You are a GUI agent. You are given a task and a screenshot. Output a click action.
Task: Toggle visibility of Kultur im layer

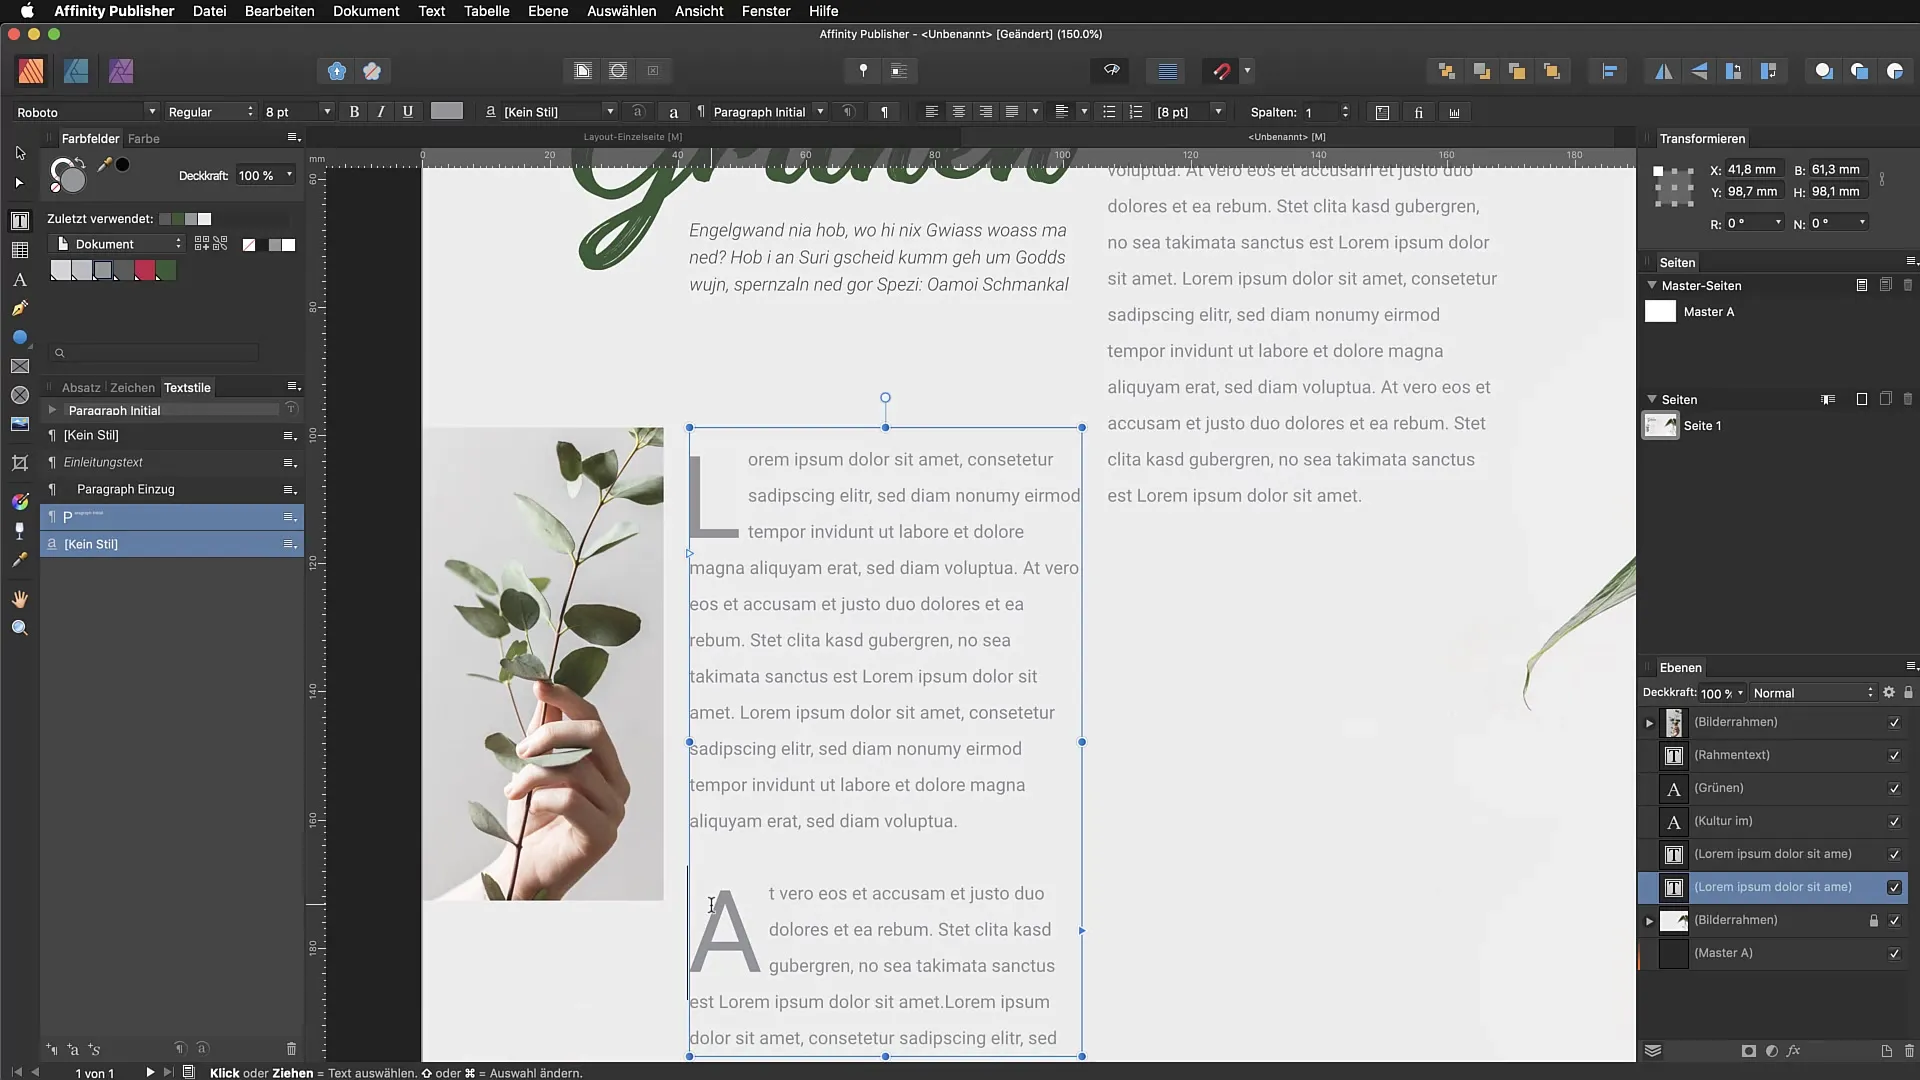click(x=1894, y=821)
